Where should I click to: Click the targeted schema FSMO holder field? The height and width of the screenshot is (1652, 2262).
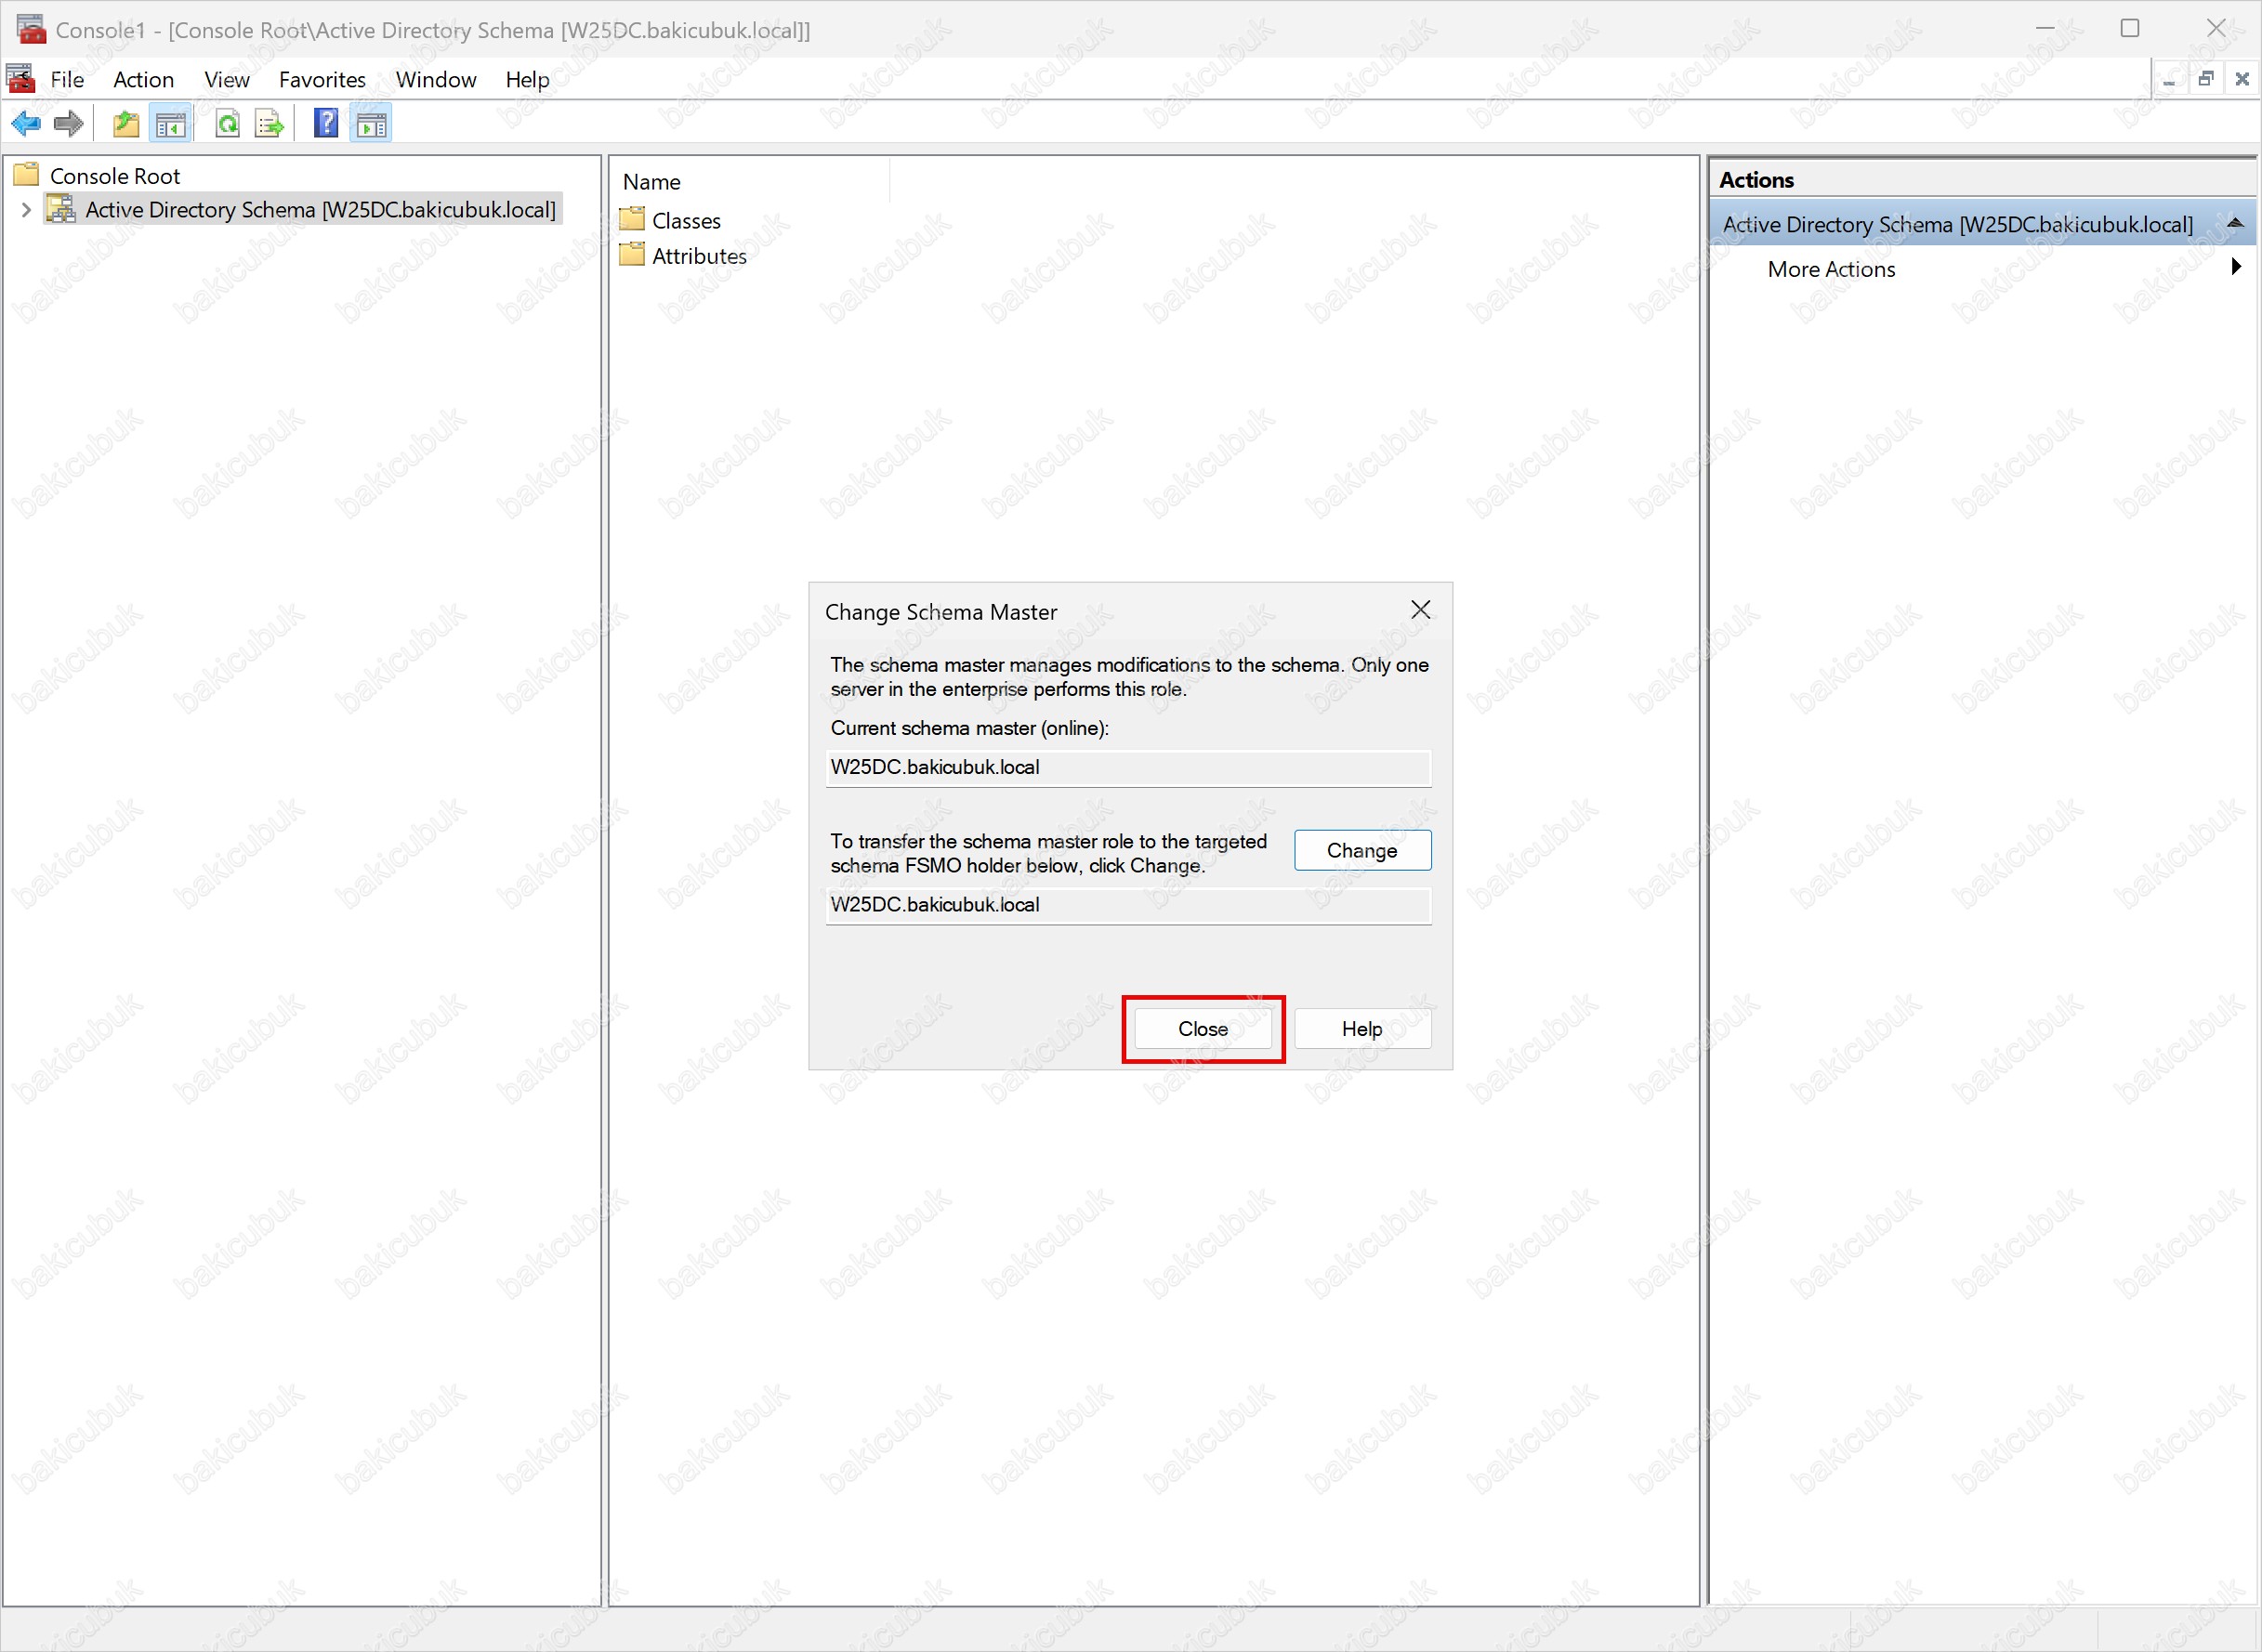tap(1128, 905)
